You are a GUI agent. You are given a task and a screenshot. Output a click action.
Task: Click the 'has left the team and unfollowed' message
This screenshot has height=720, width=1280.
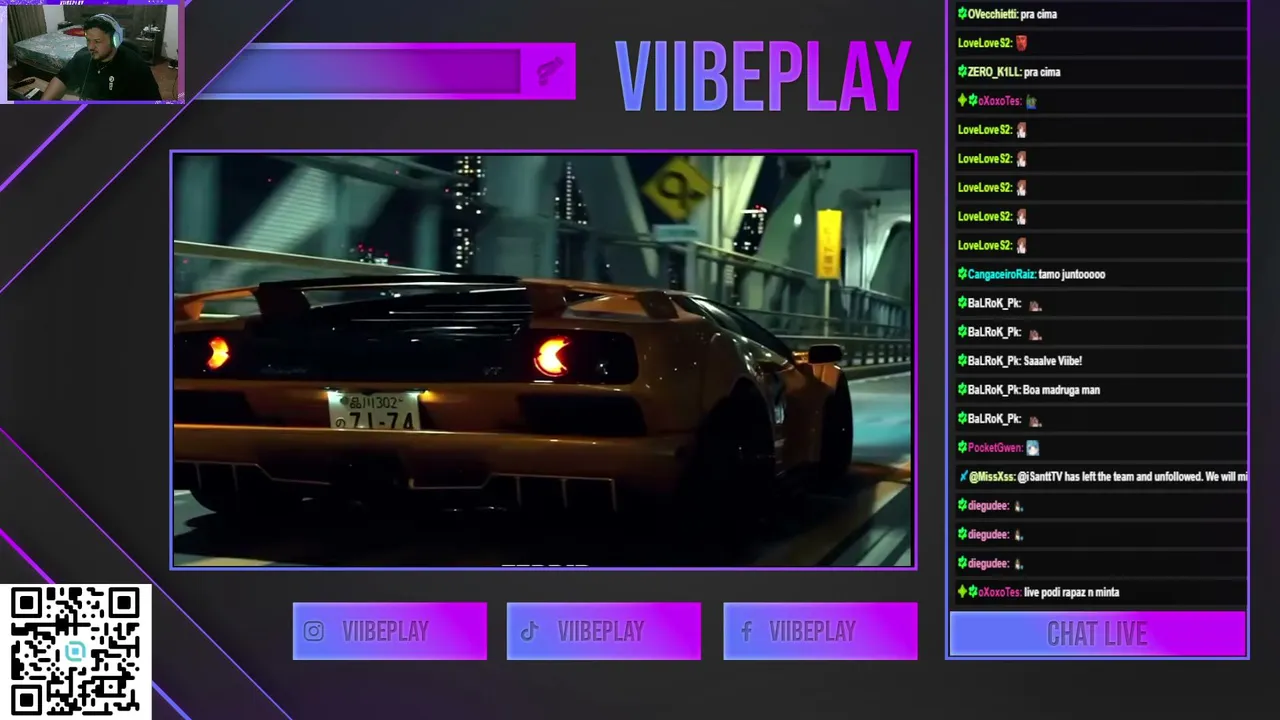pos(1133,477)
